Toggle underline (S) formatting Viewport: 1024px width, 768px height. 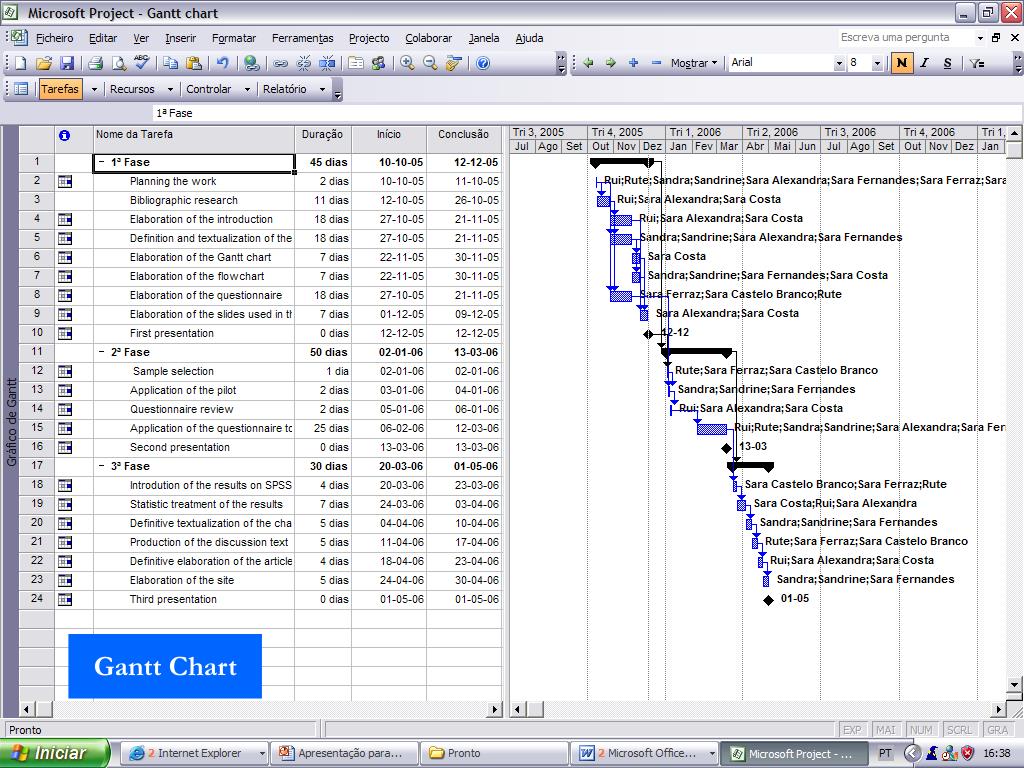[948, 63]
